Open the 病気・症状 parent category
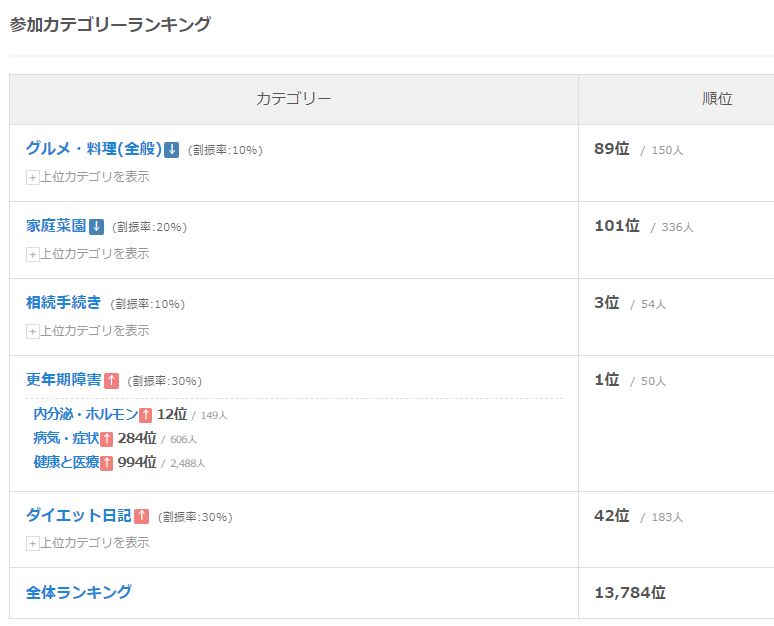This screenshot has height=626, width=774. tap(65, 438)
